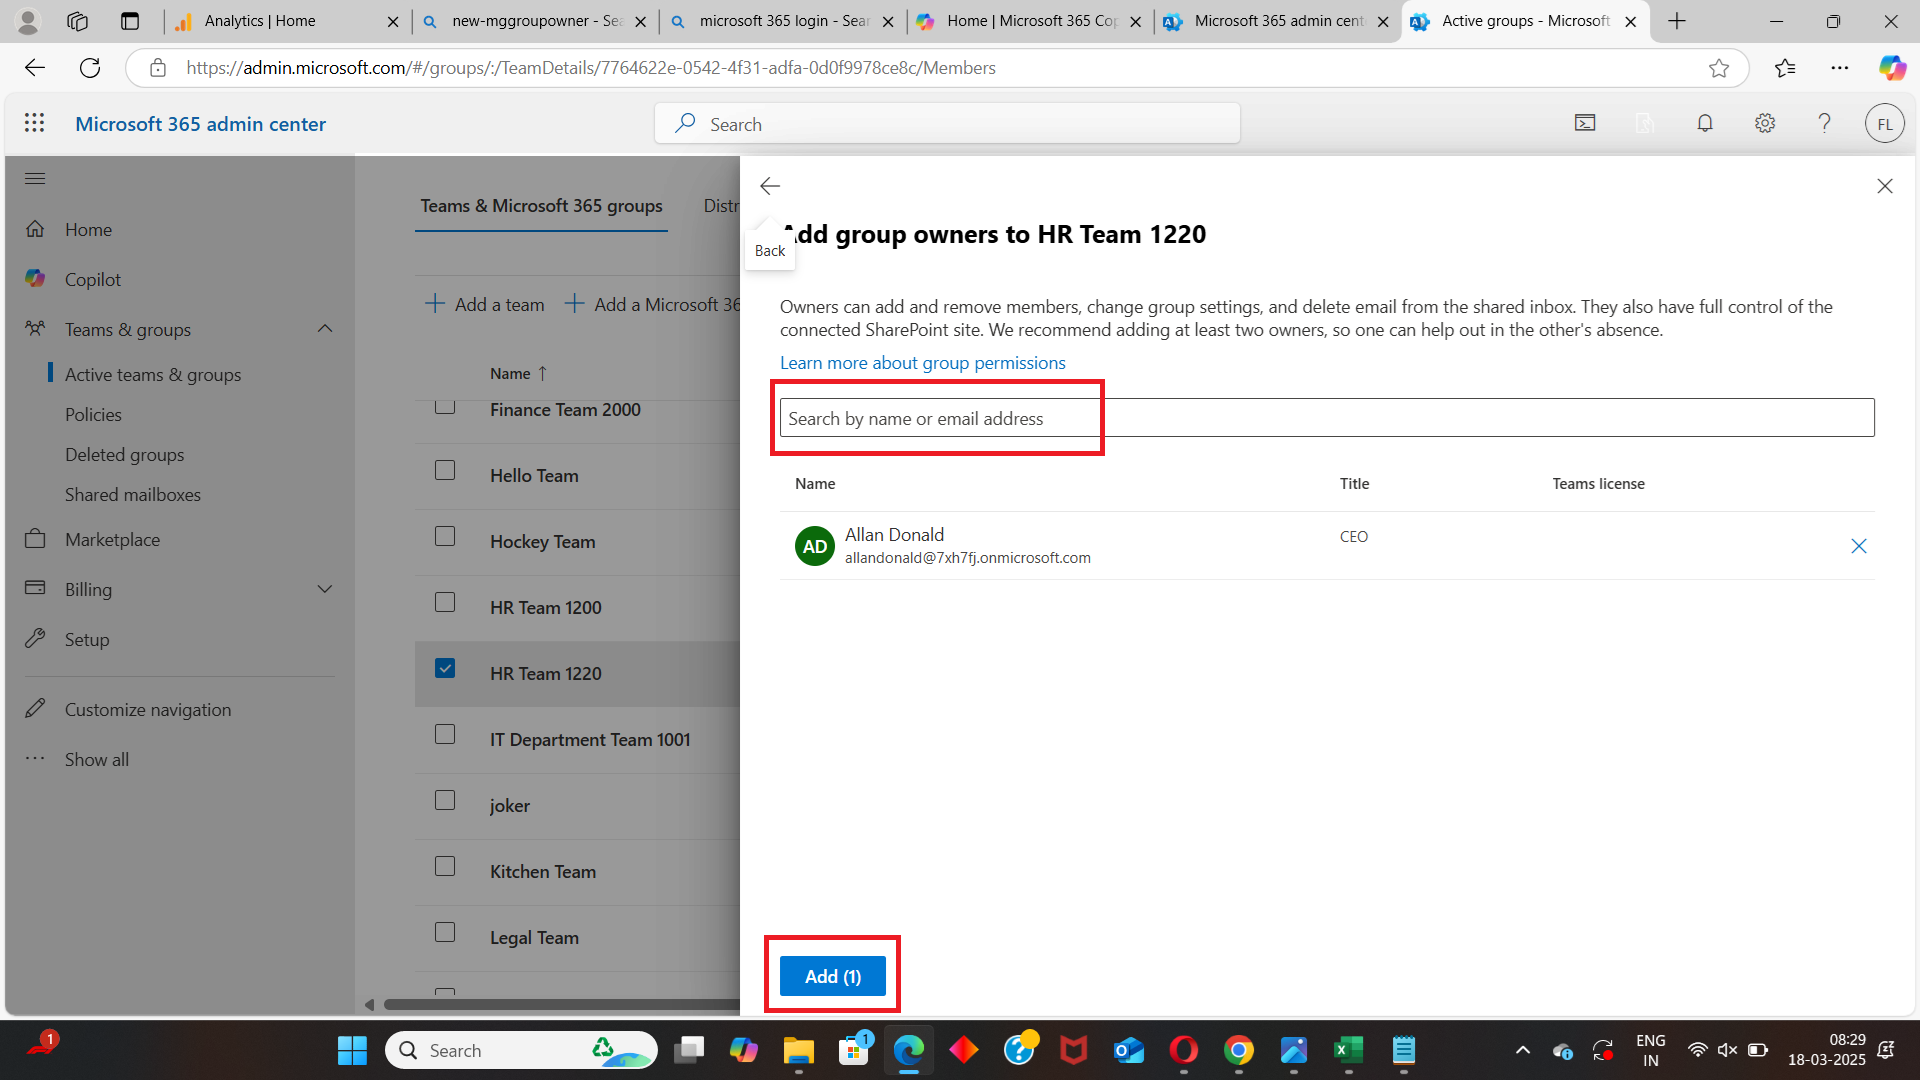Open Setup in navigation
The image size is (1920, 1080).
tap(87, 639)
